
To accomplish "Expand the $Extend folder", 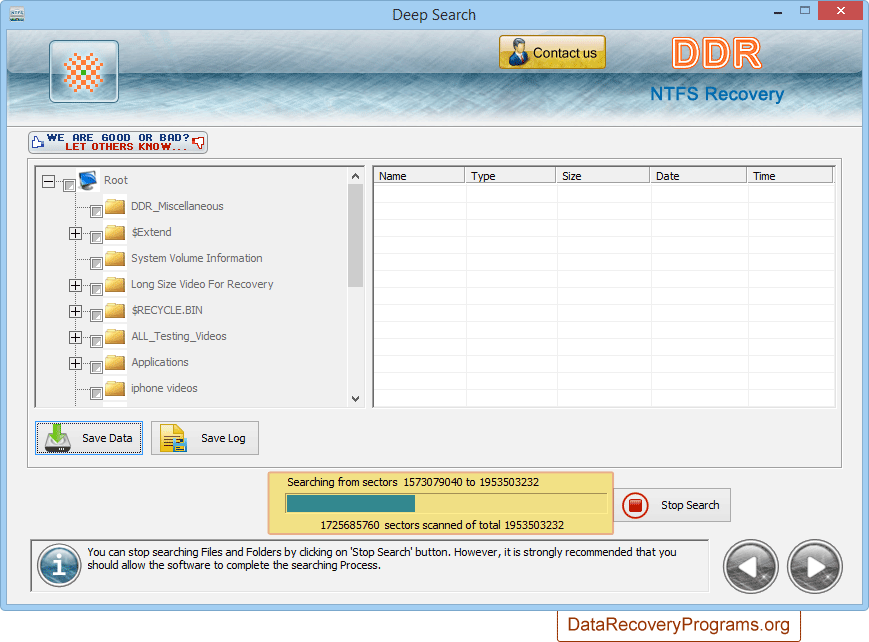I will click(x=75, y=233).
